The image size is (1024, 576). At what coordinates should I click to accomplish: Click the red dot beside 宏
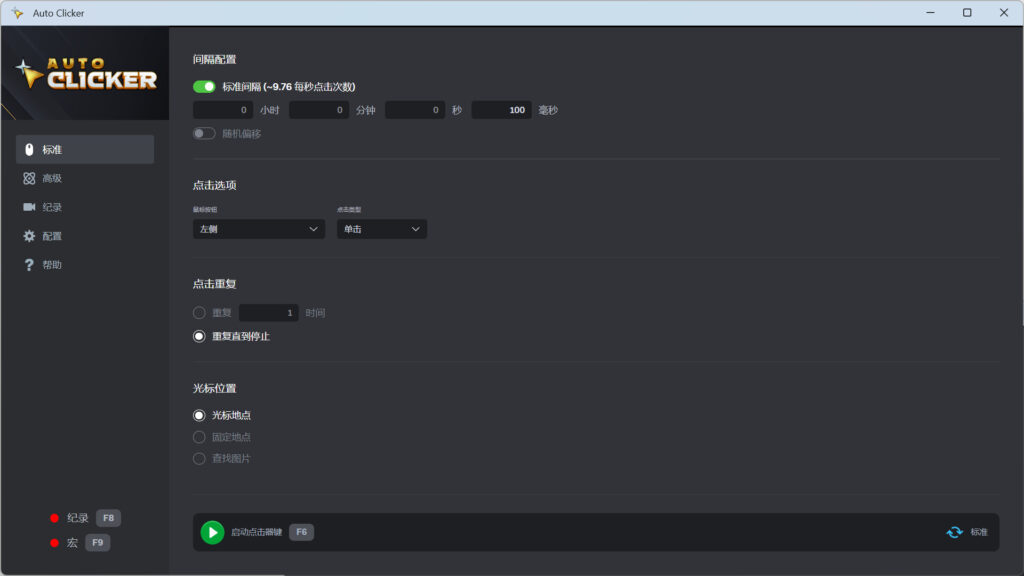[x=54, y=543]
